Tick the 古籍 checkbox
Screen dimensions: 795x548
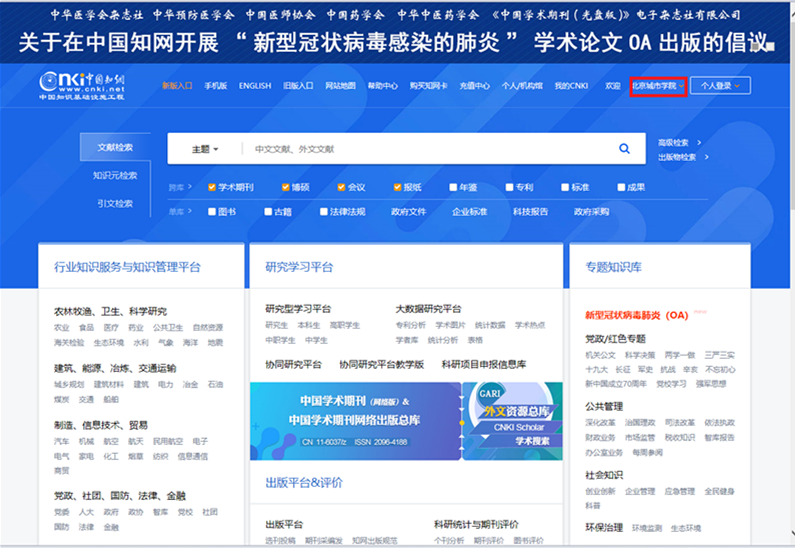[x=268, y=211]
